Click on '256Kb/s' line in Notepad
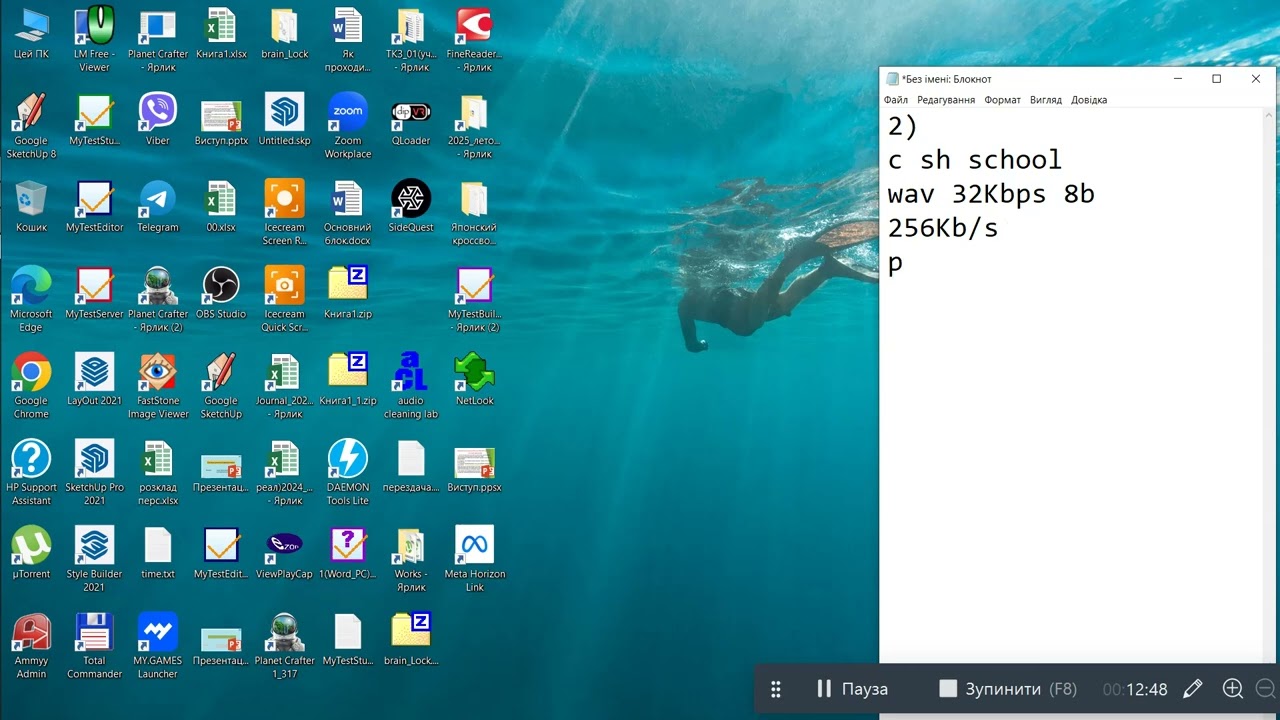This screenshot has width=1280, height=720. point(943,229)
